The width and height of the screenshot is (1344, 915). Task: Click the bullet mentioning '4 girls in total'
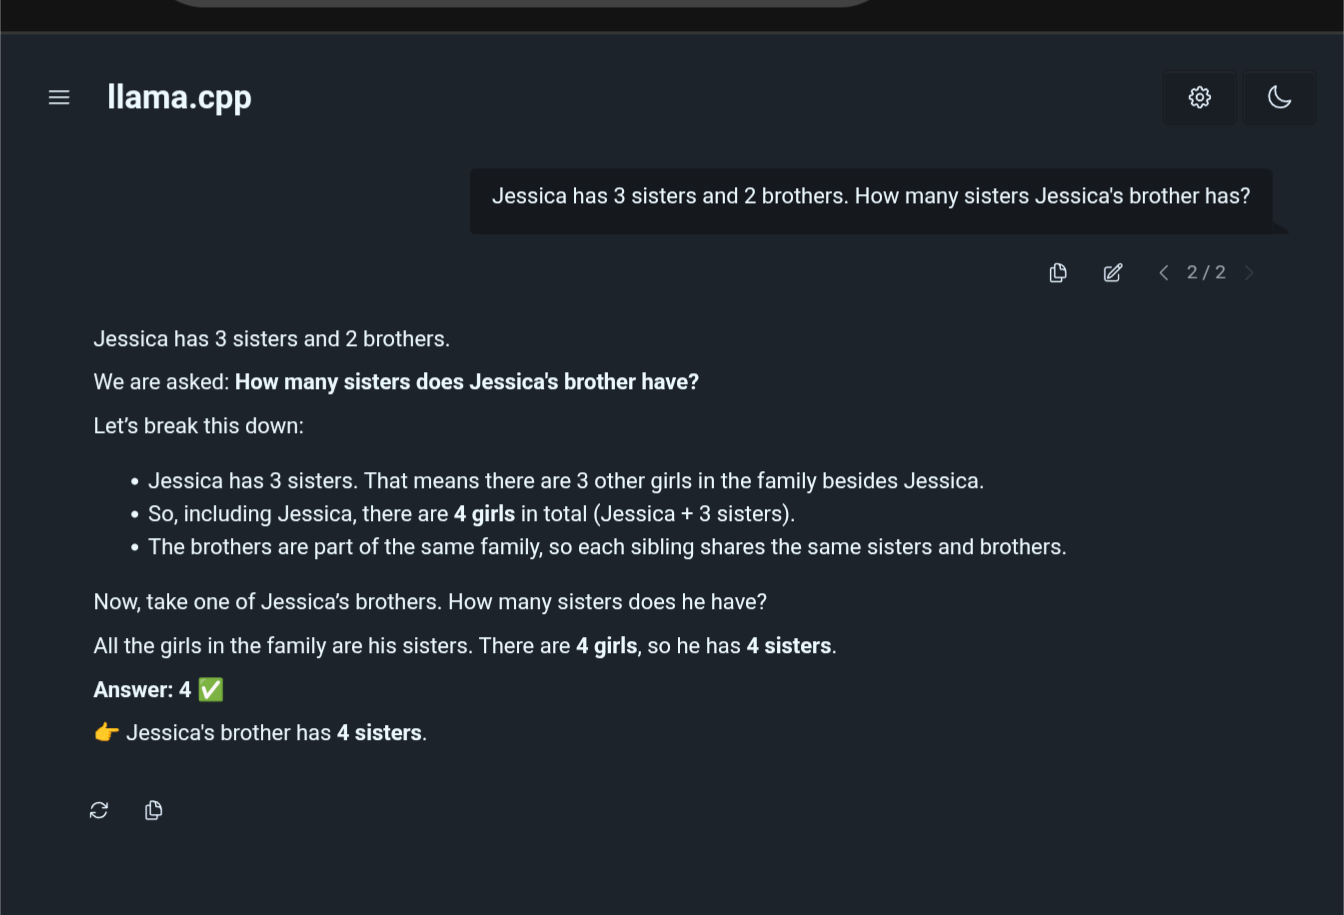(x=471, y=514)
